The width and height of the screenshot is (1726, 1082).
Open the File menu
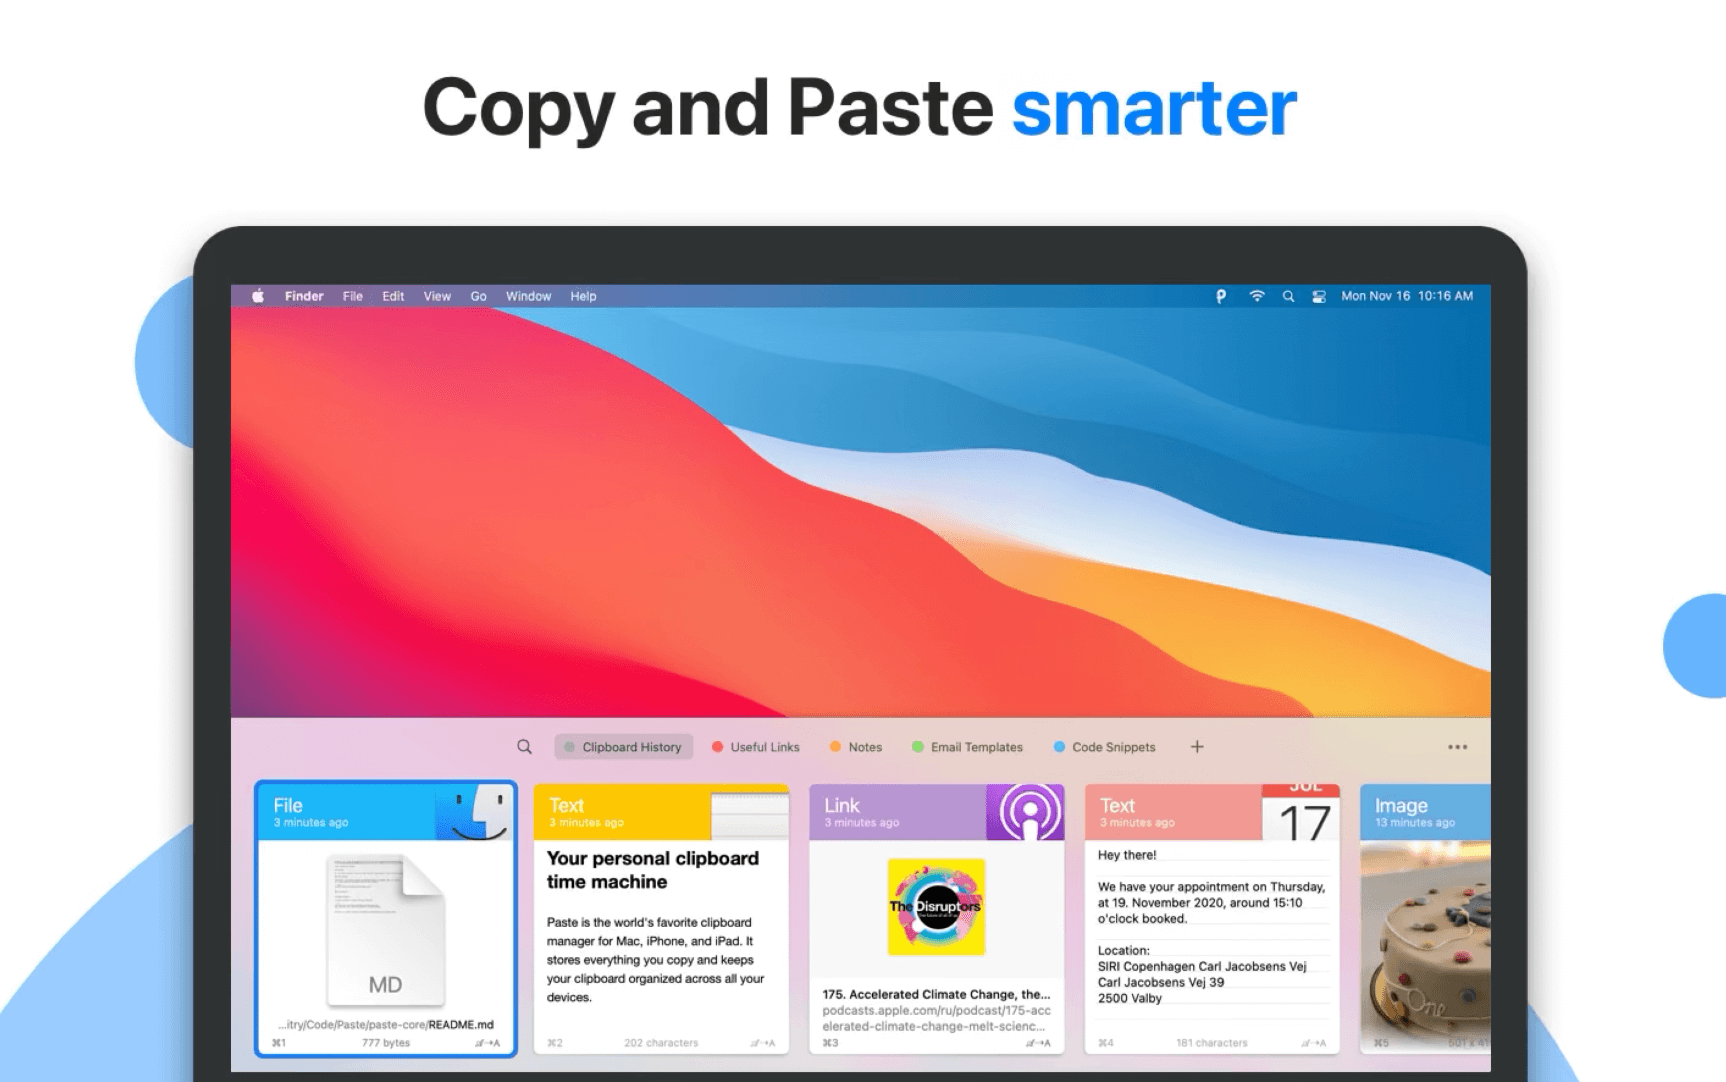353,296
